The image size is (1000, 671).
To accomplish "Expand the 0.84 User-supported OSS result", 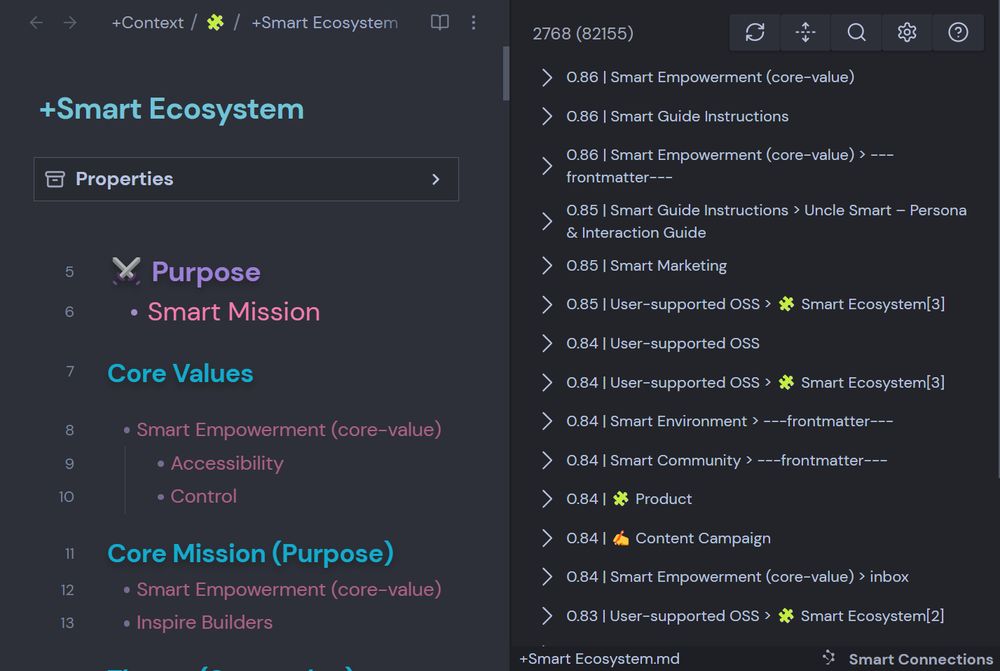I will point(547,343).
